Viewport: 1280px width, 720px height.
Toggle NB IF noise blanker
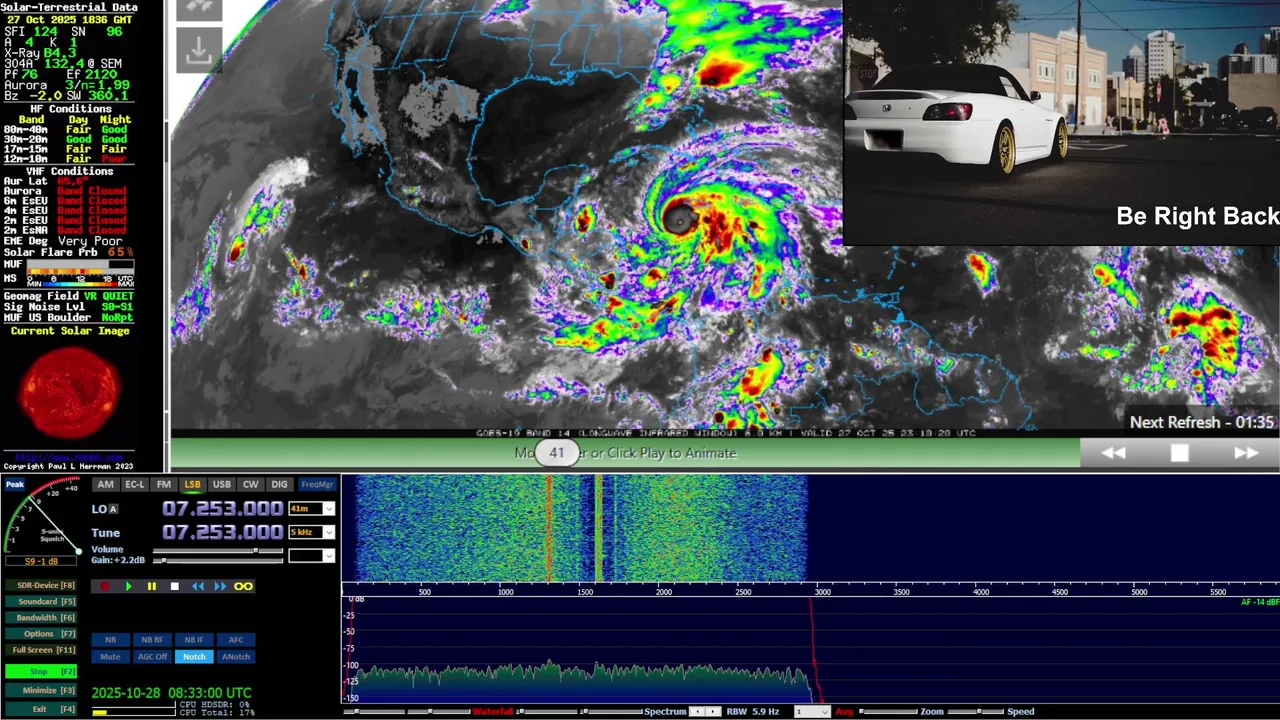(194, 640)
